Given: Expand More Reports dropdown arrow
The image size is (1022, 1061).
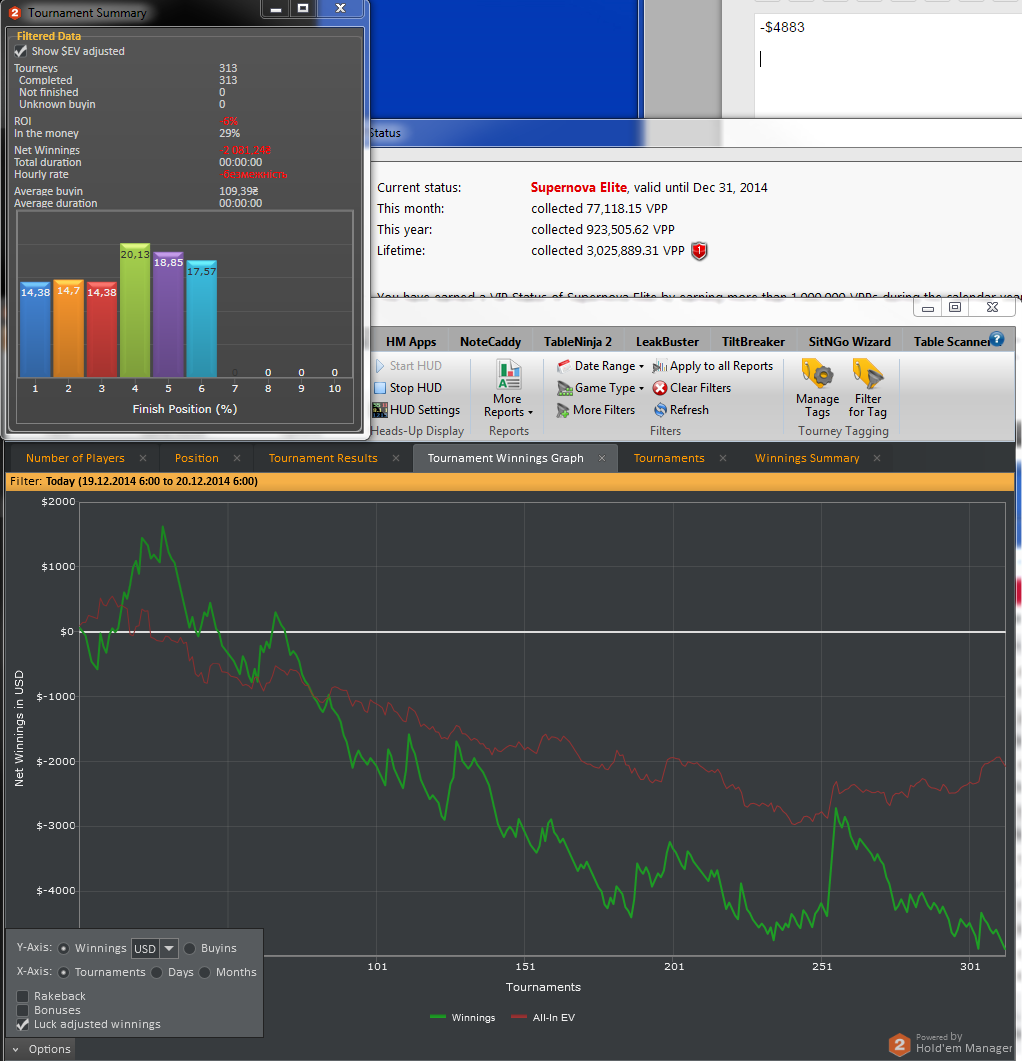Looking at the screenshot, I should coord(530,413).
